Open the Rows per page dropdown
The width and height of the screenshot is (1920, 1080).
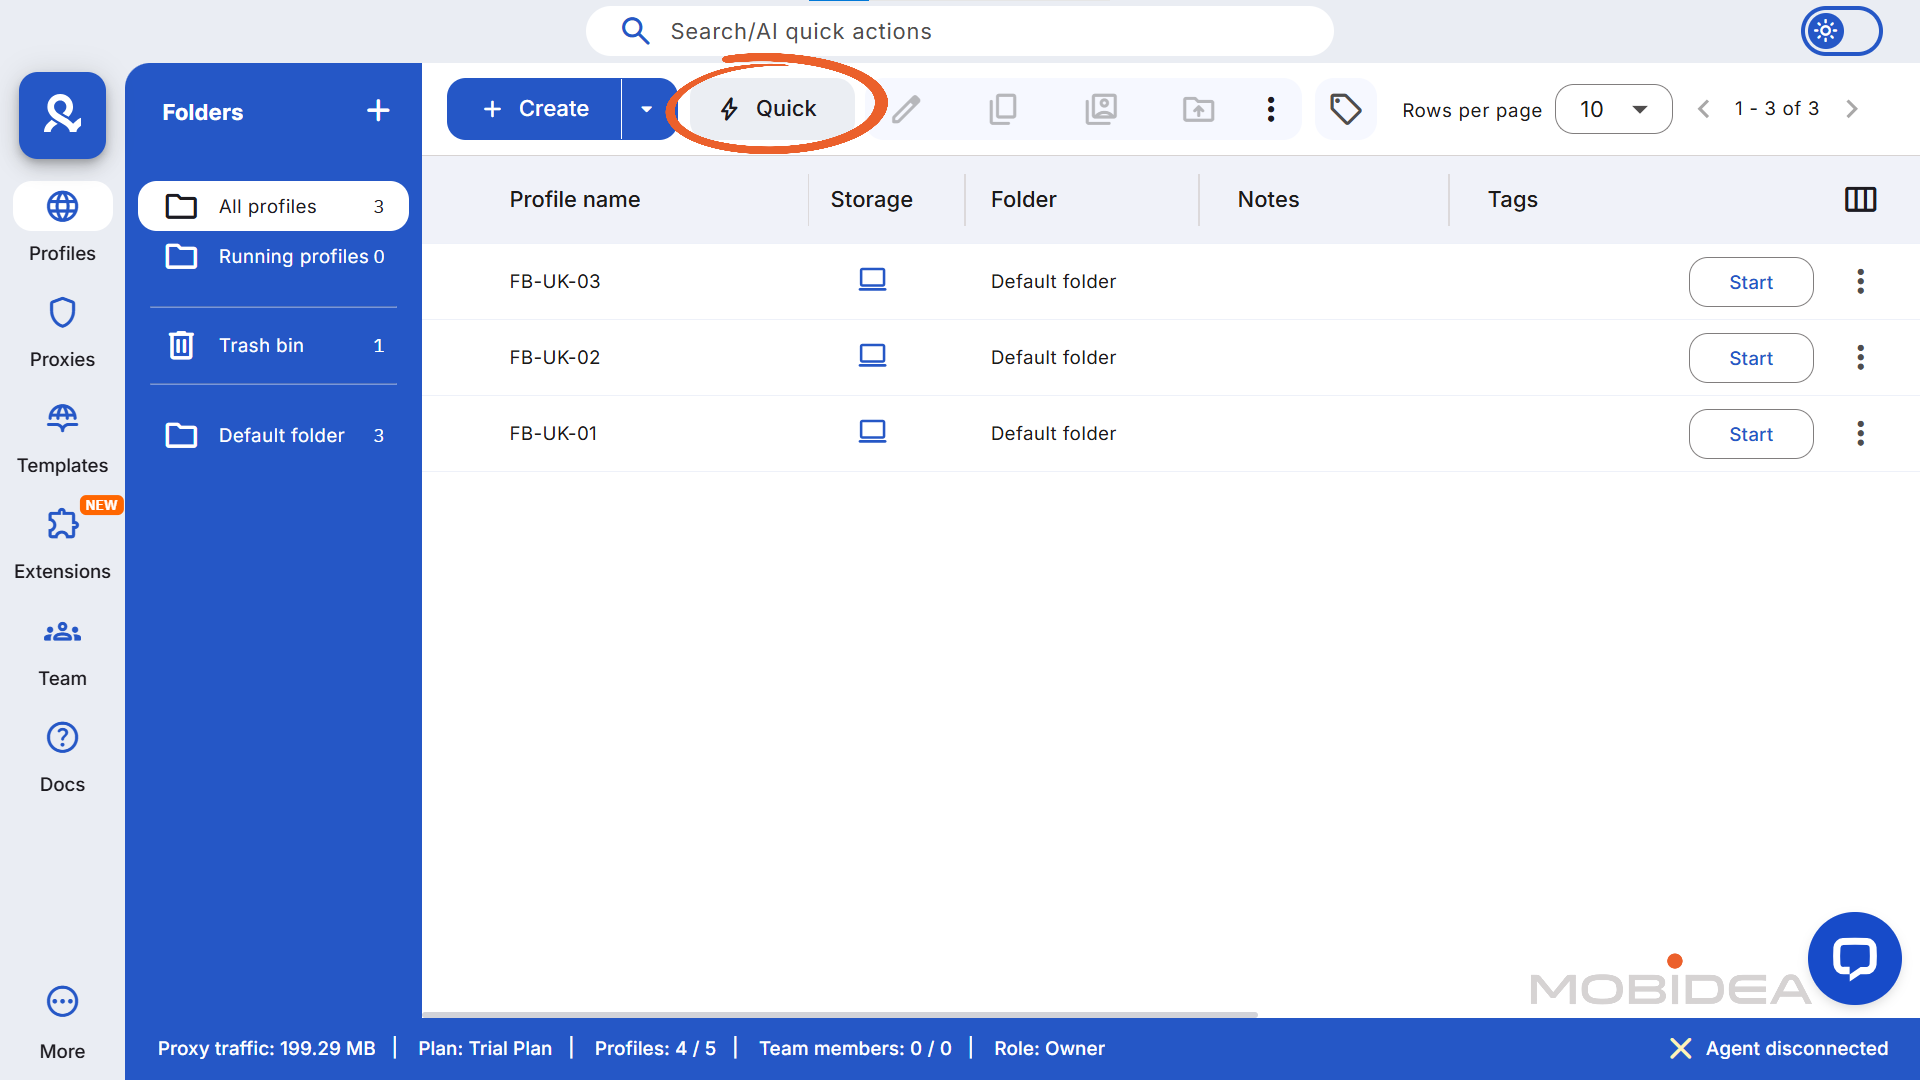tap(1613, 109)
